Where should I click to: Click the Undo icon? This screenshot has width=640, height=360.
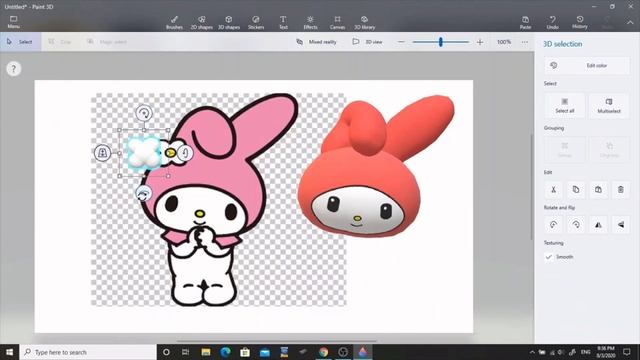pos(553,22)
